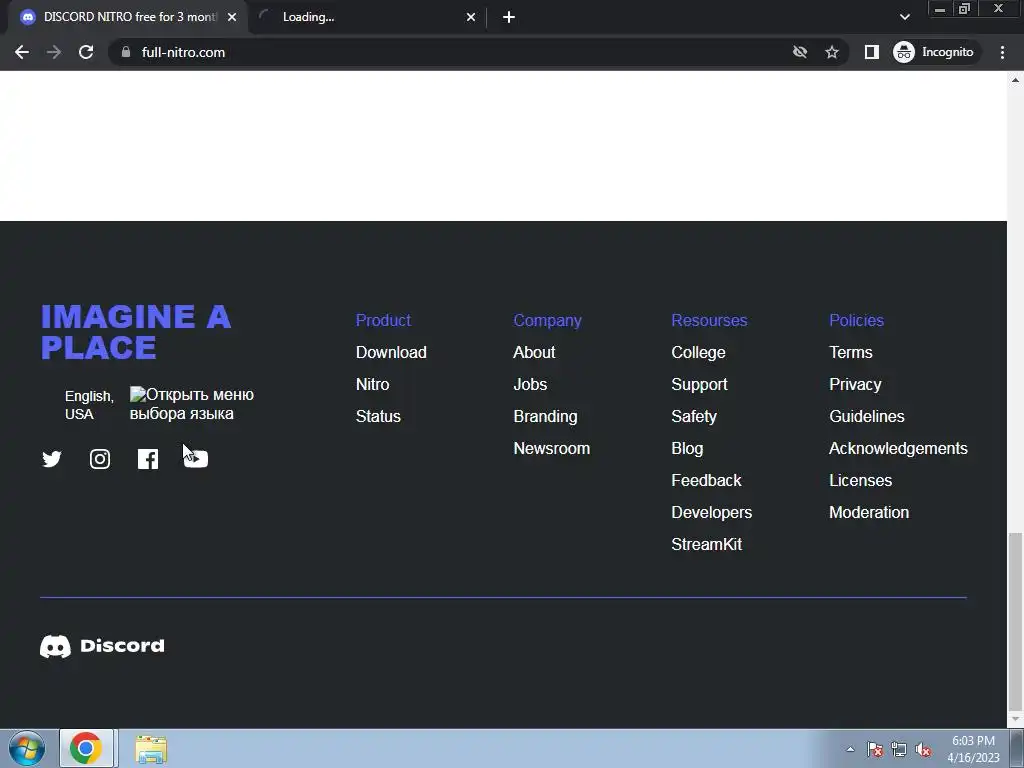Close the Discord Nitro tab
Viewport: 1024px width, 768px height.
pos(232,17)
